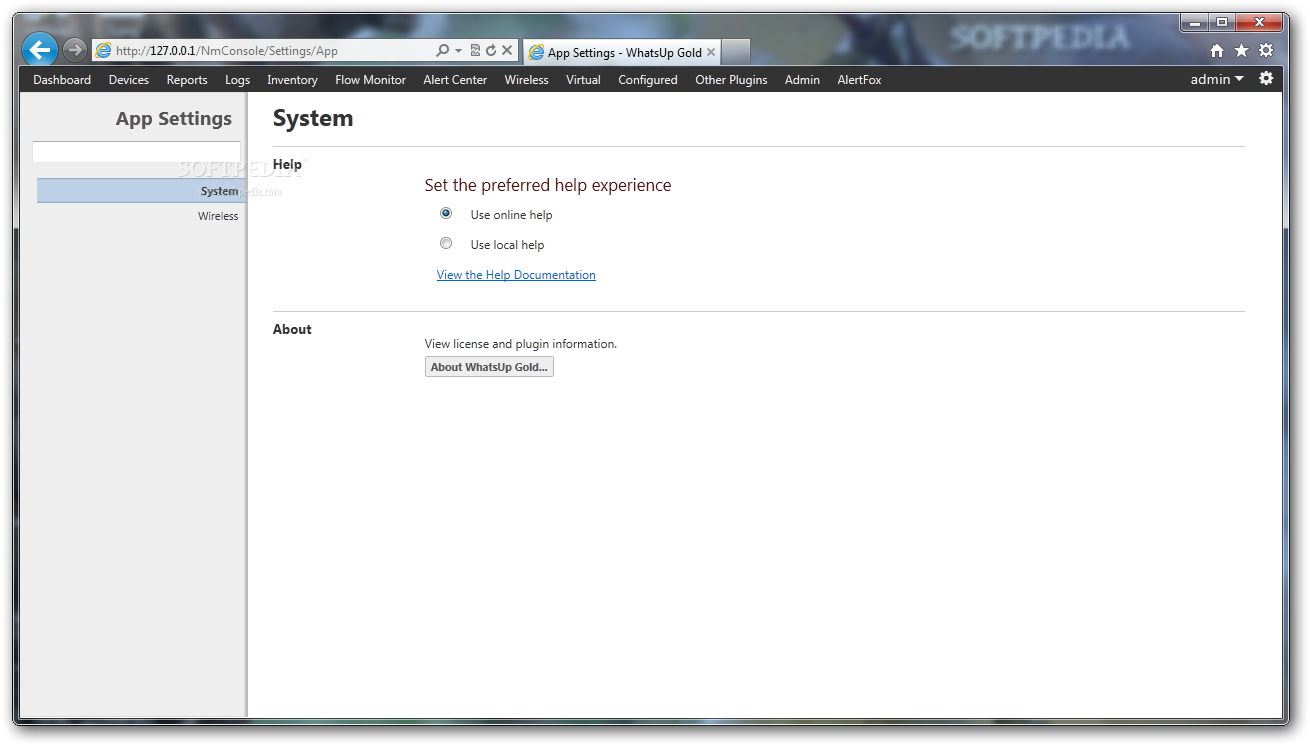This screenshot has height=746, width=1310.
Task: Click the browser Home icon
Action: coord(1217,51)
